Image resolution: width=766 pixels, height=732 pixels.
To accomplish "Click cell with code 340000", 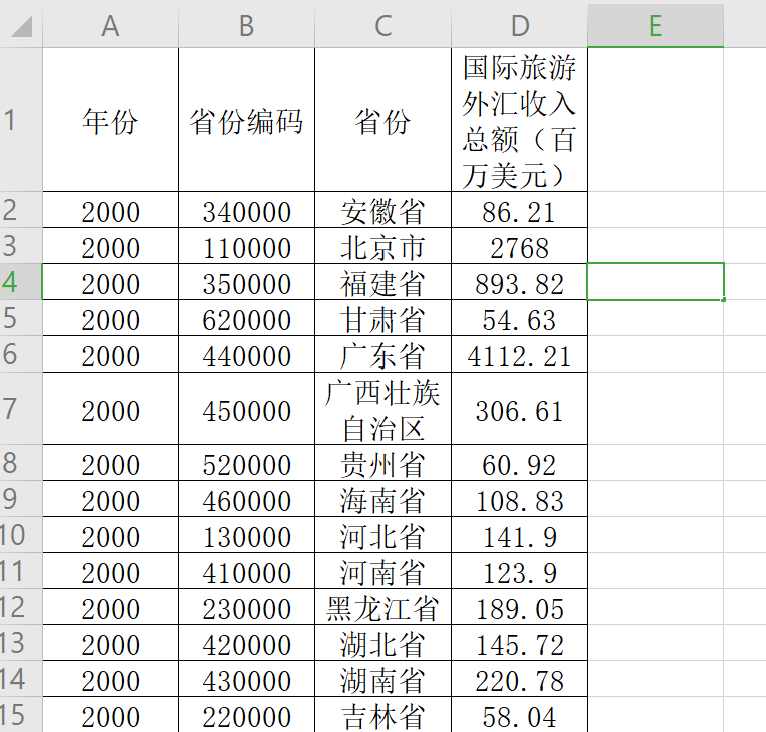I will click(247, 210).
